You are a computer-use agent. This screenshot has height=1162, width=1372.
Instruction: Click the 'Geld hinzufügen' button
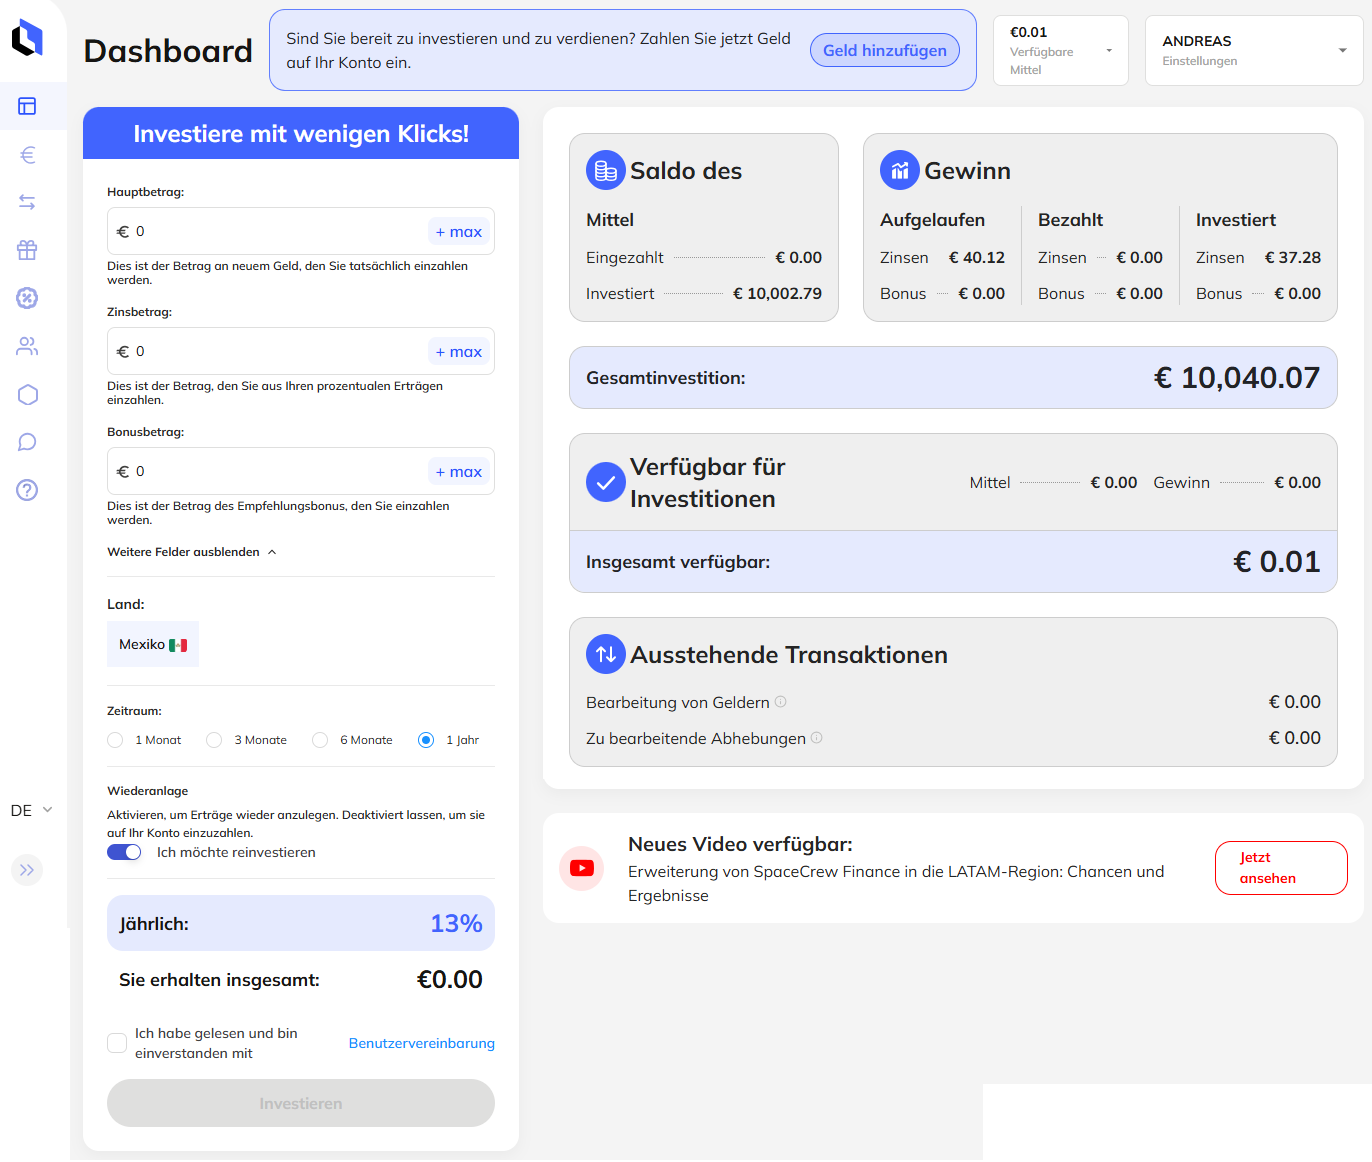tap(884, 50)
